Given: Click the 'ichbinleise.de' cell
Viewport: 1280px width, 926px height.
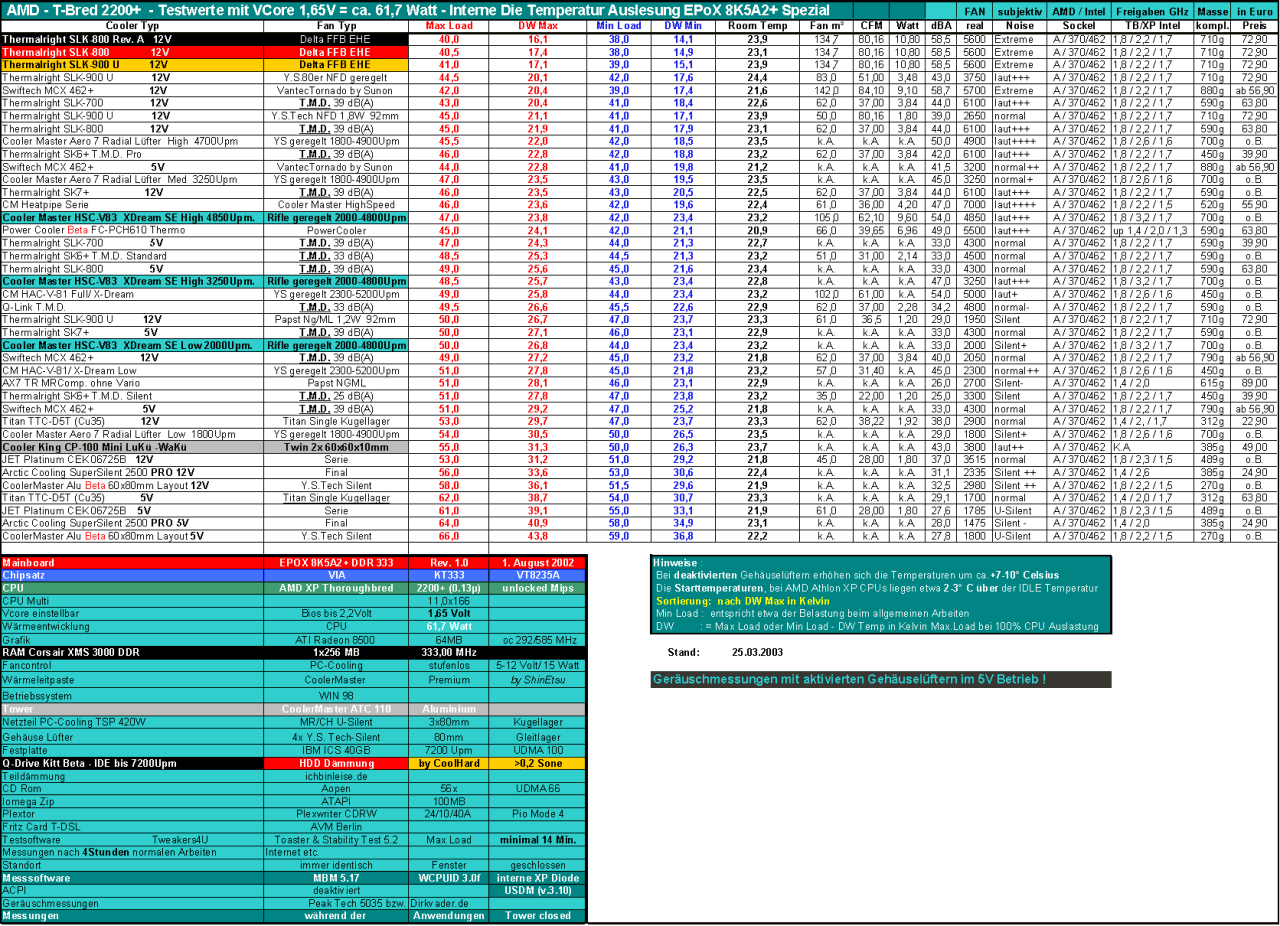Looking at the screenshot, I should coord(336,775).
